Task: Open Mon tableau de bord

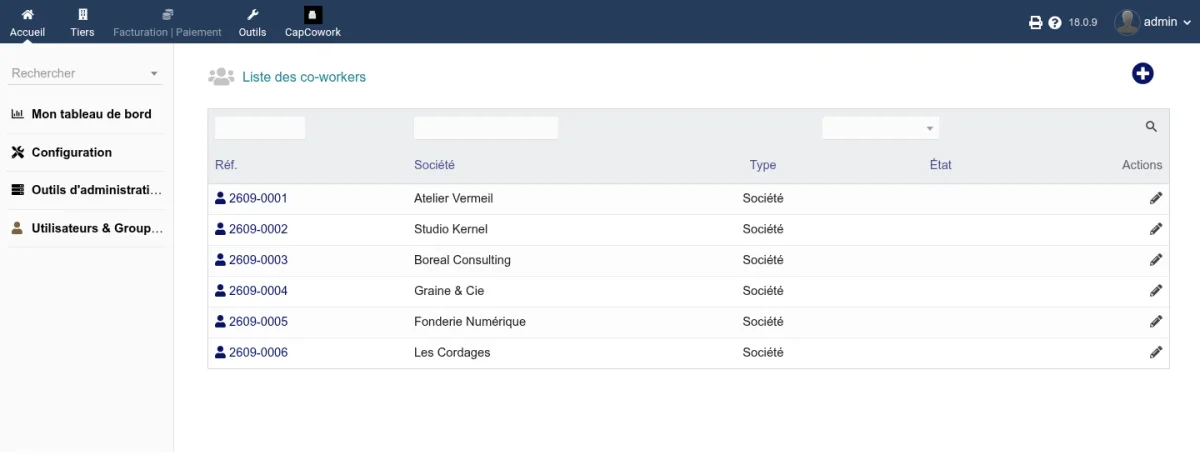Action: pyautogui.click(x=91, y=114)
